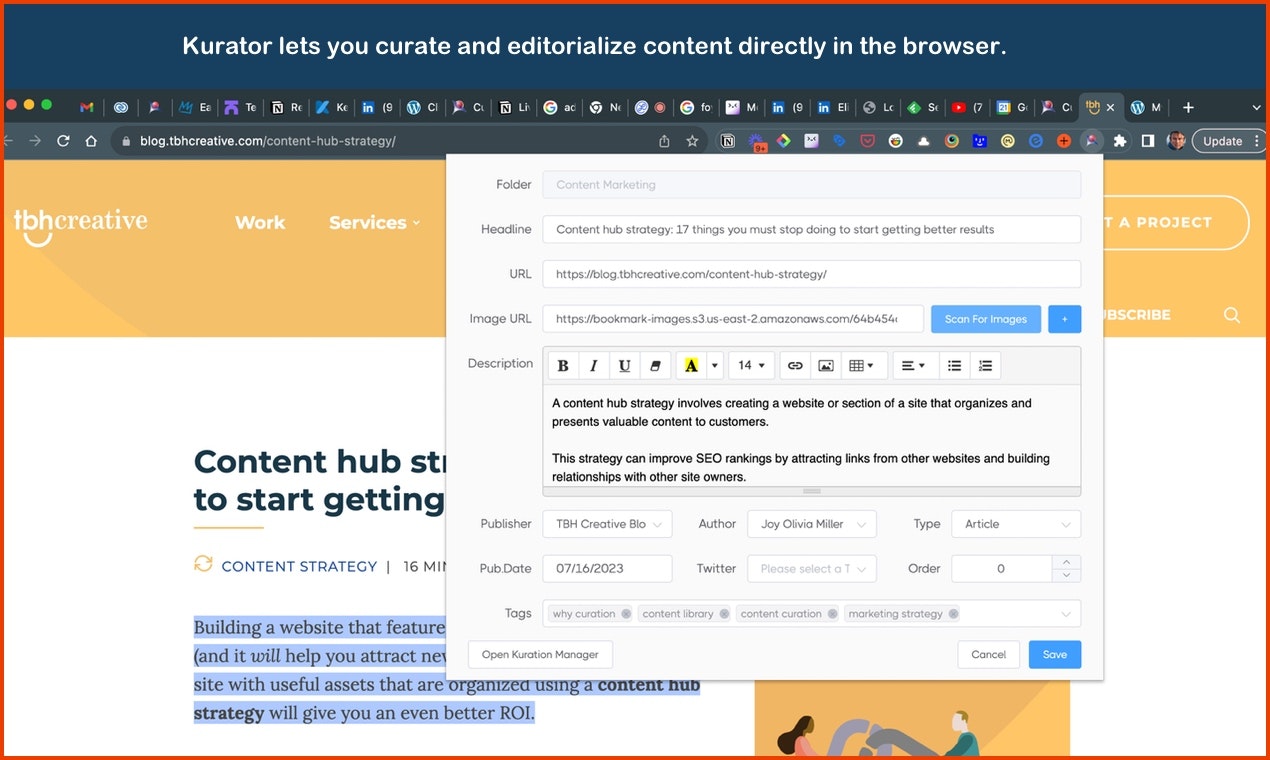Remove the 'content library' tag

[x=724, y=614]
